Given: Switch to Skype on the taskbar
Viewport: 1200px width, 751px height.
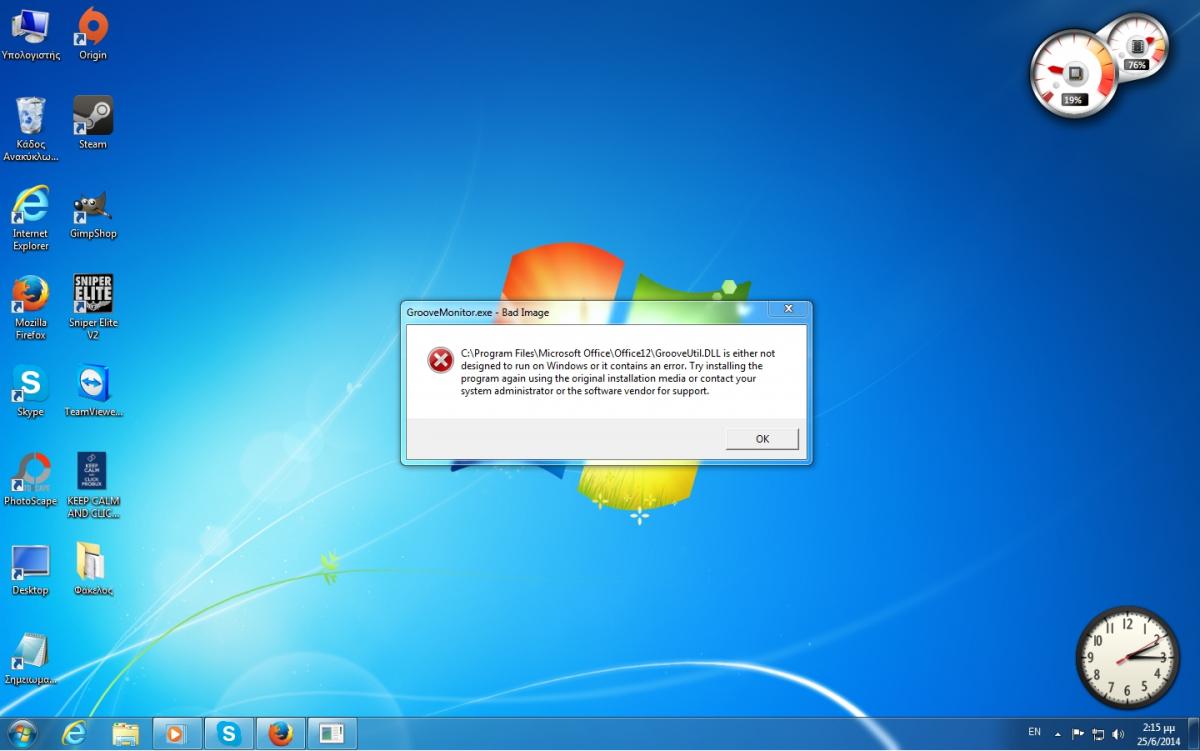Looking at the screenshot, I should (229, 734).
